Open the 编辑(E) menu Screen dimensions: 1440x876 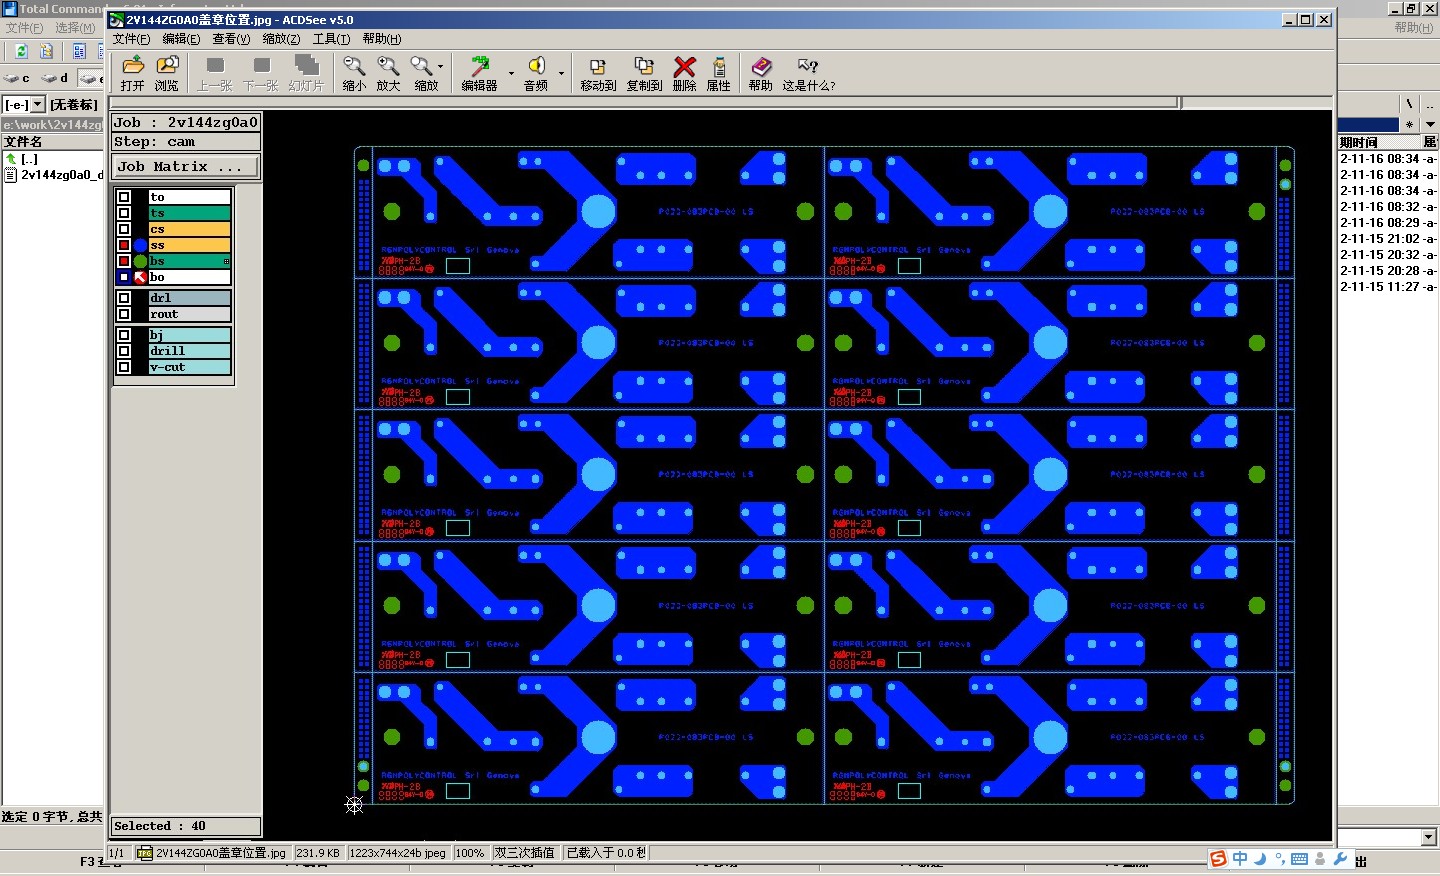181,39
